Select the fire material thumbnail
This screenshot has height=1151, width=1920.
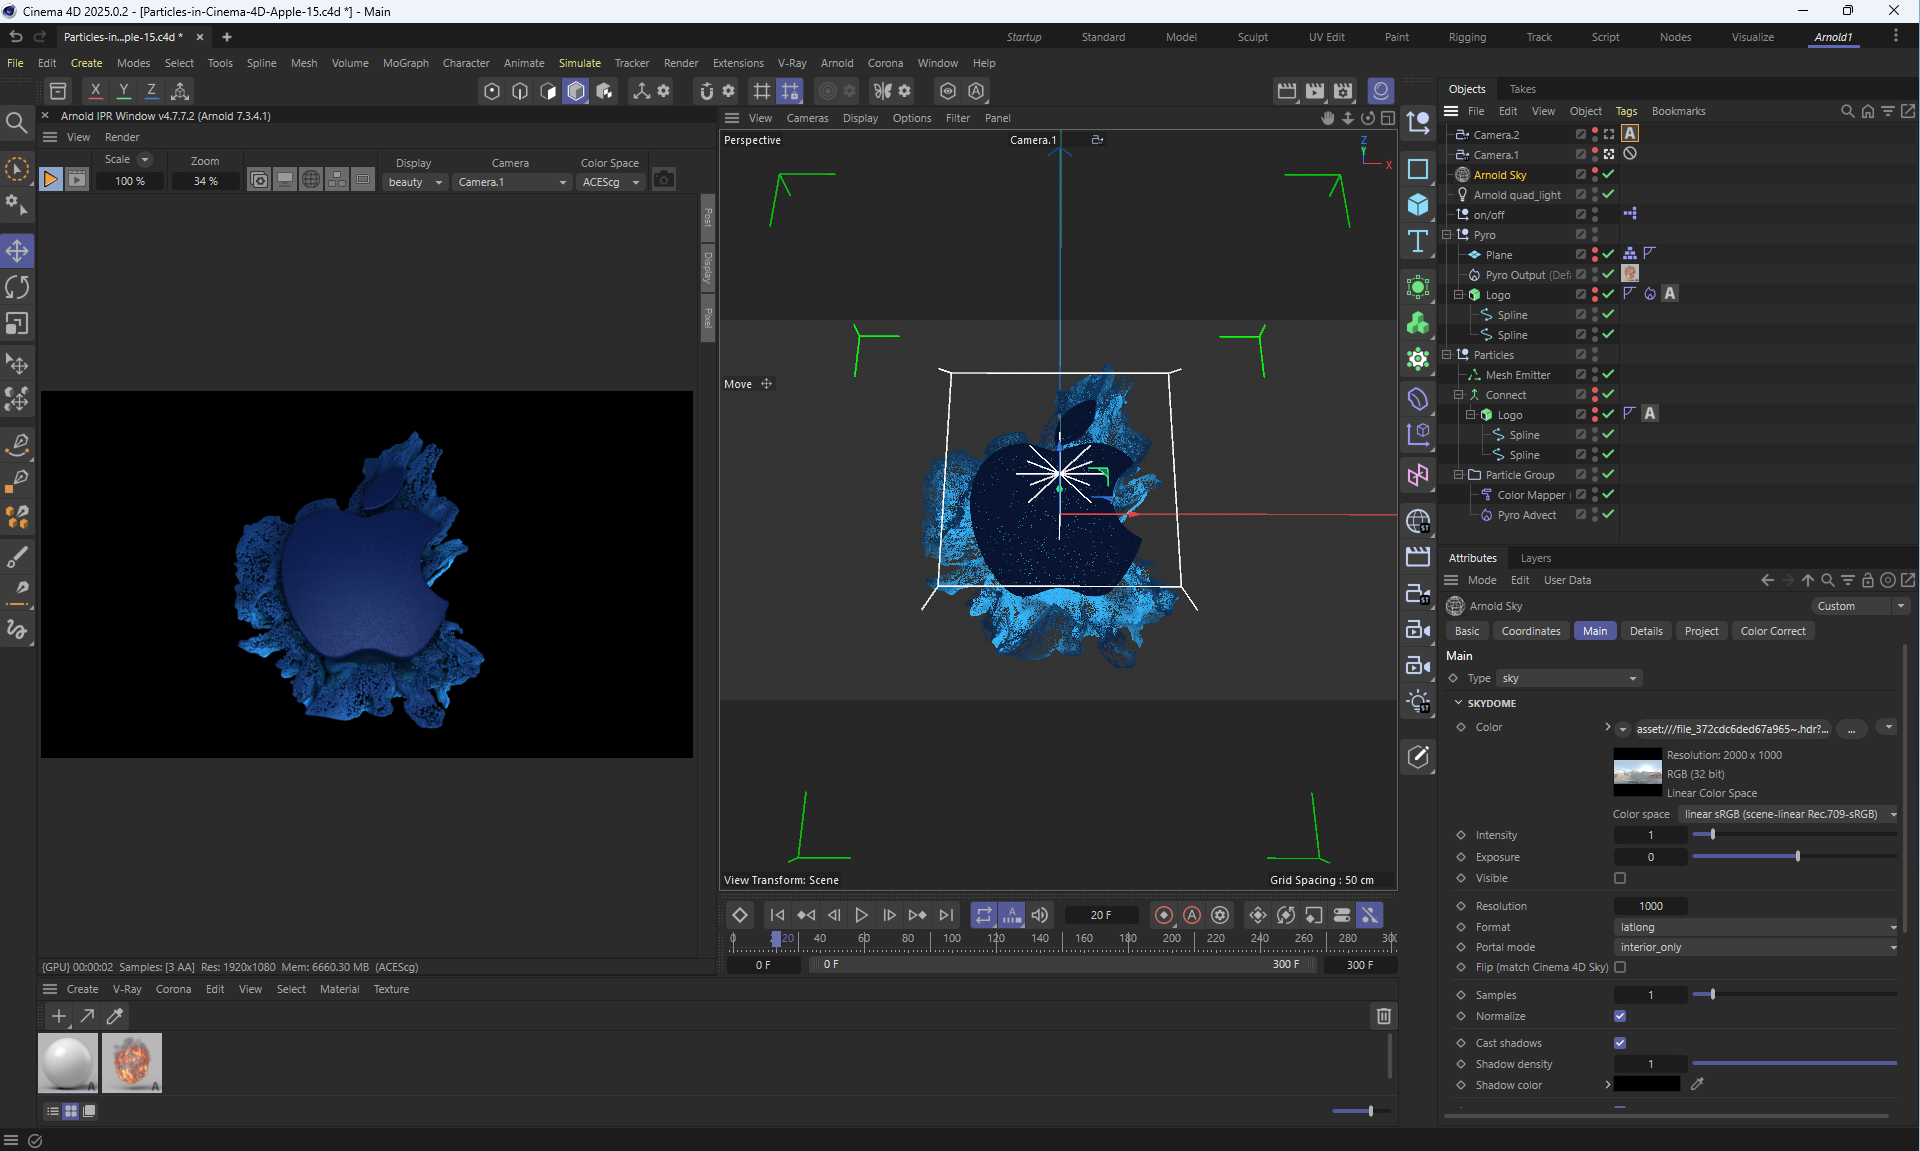pos(131,1062)
